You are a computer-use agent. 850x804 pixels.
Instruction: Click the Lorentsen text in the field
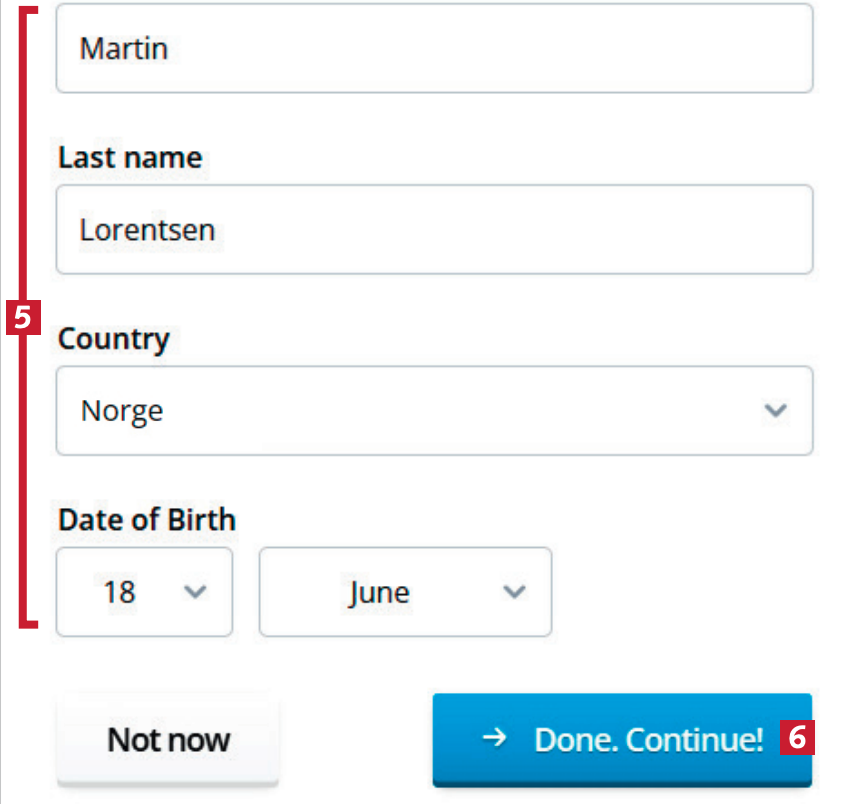pos(147,230)
